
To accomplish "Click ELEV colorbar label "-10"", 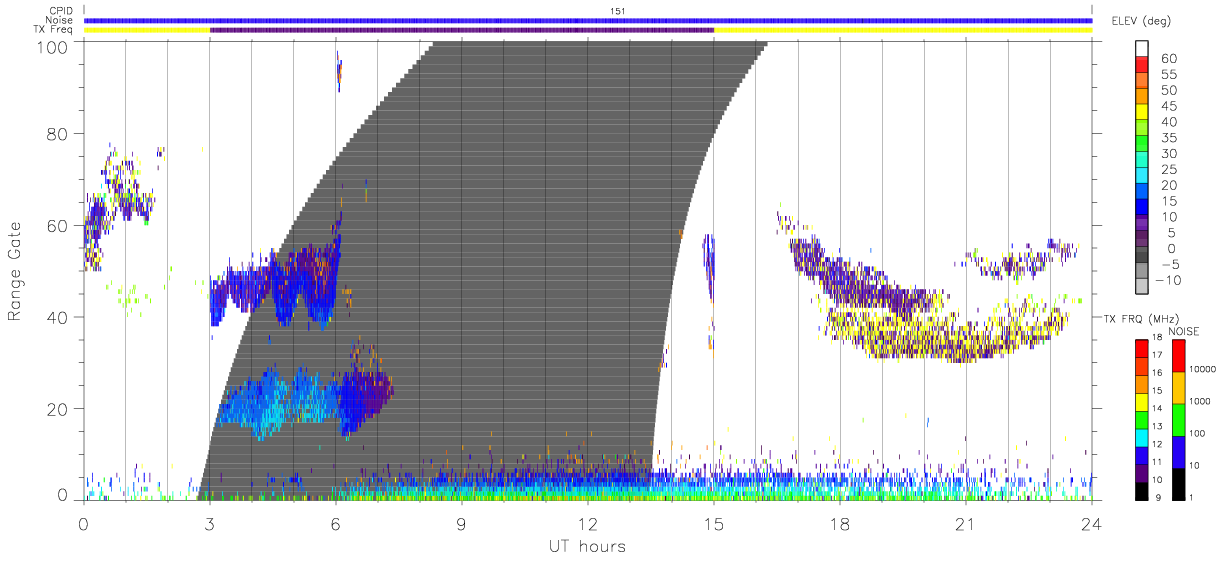I will click(x=1167, y=281).
